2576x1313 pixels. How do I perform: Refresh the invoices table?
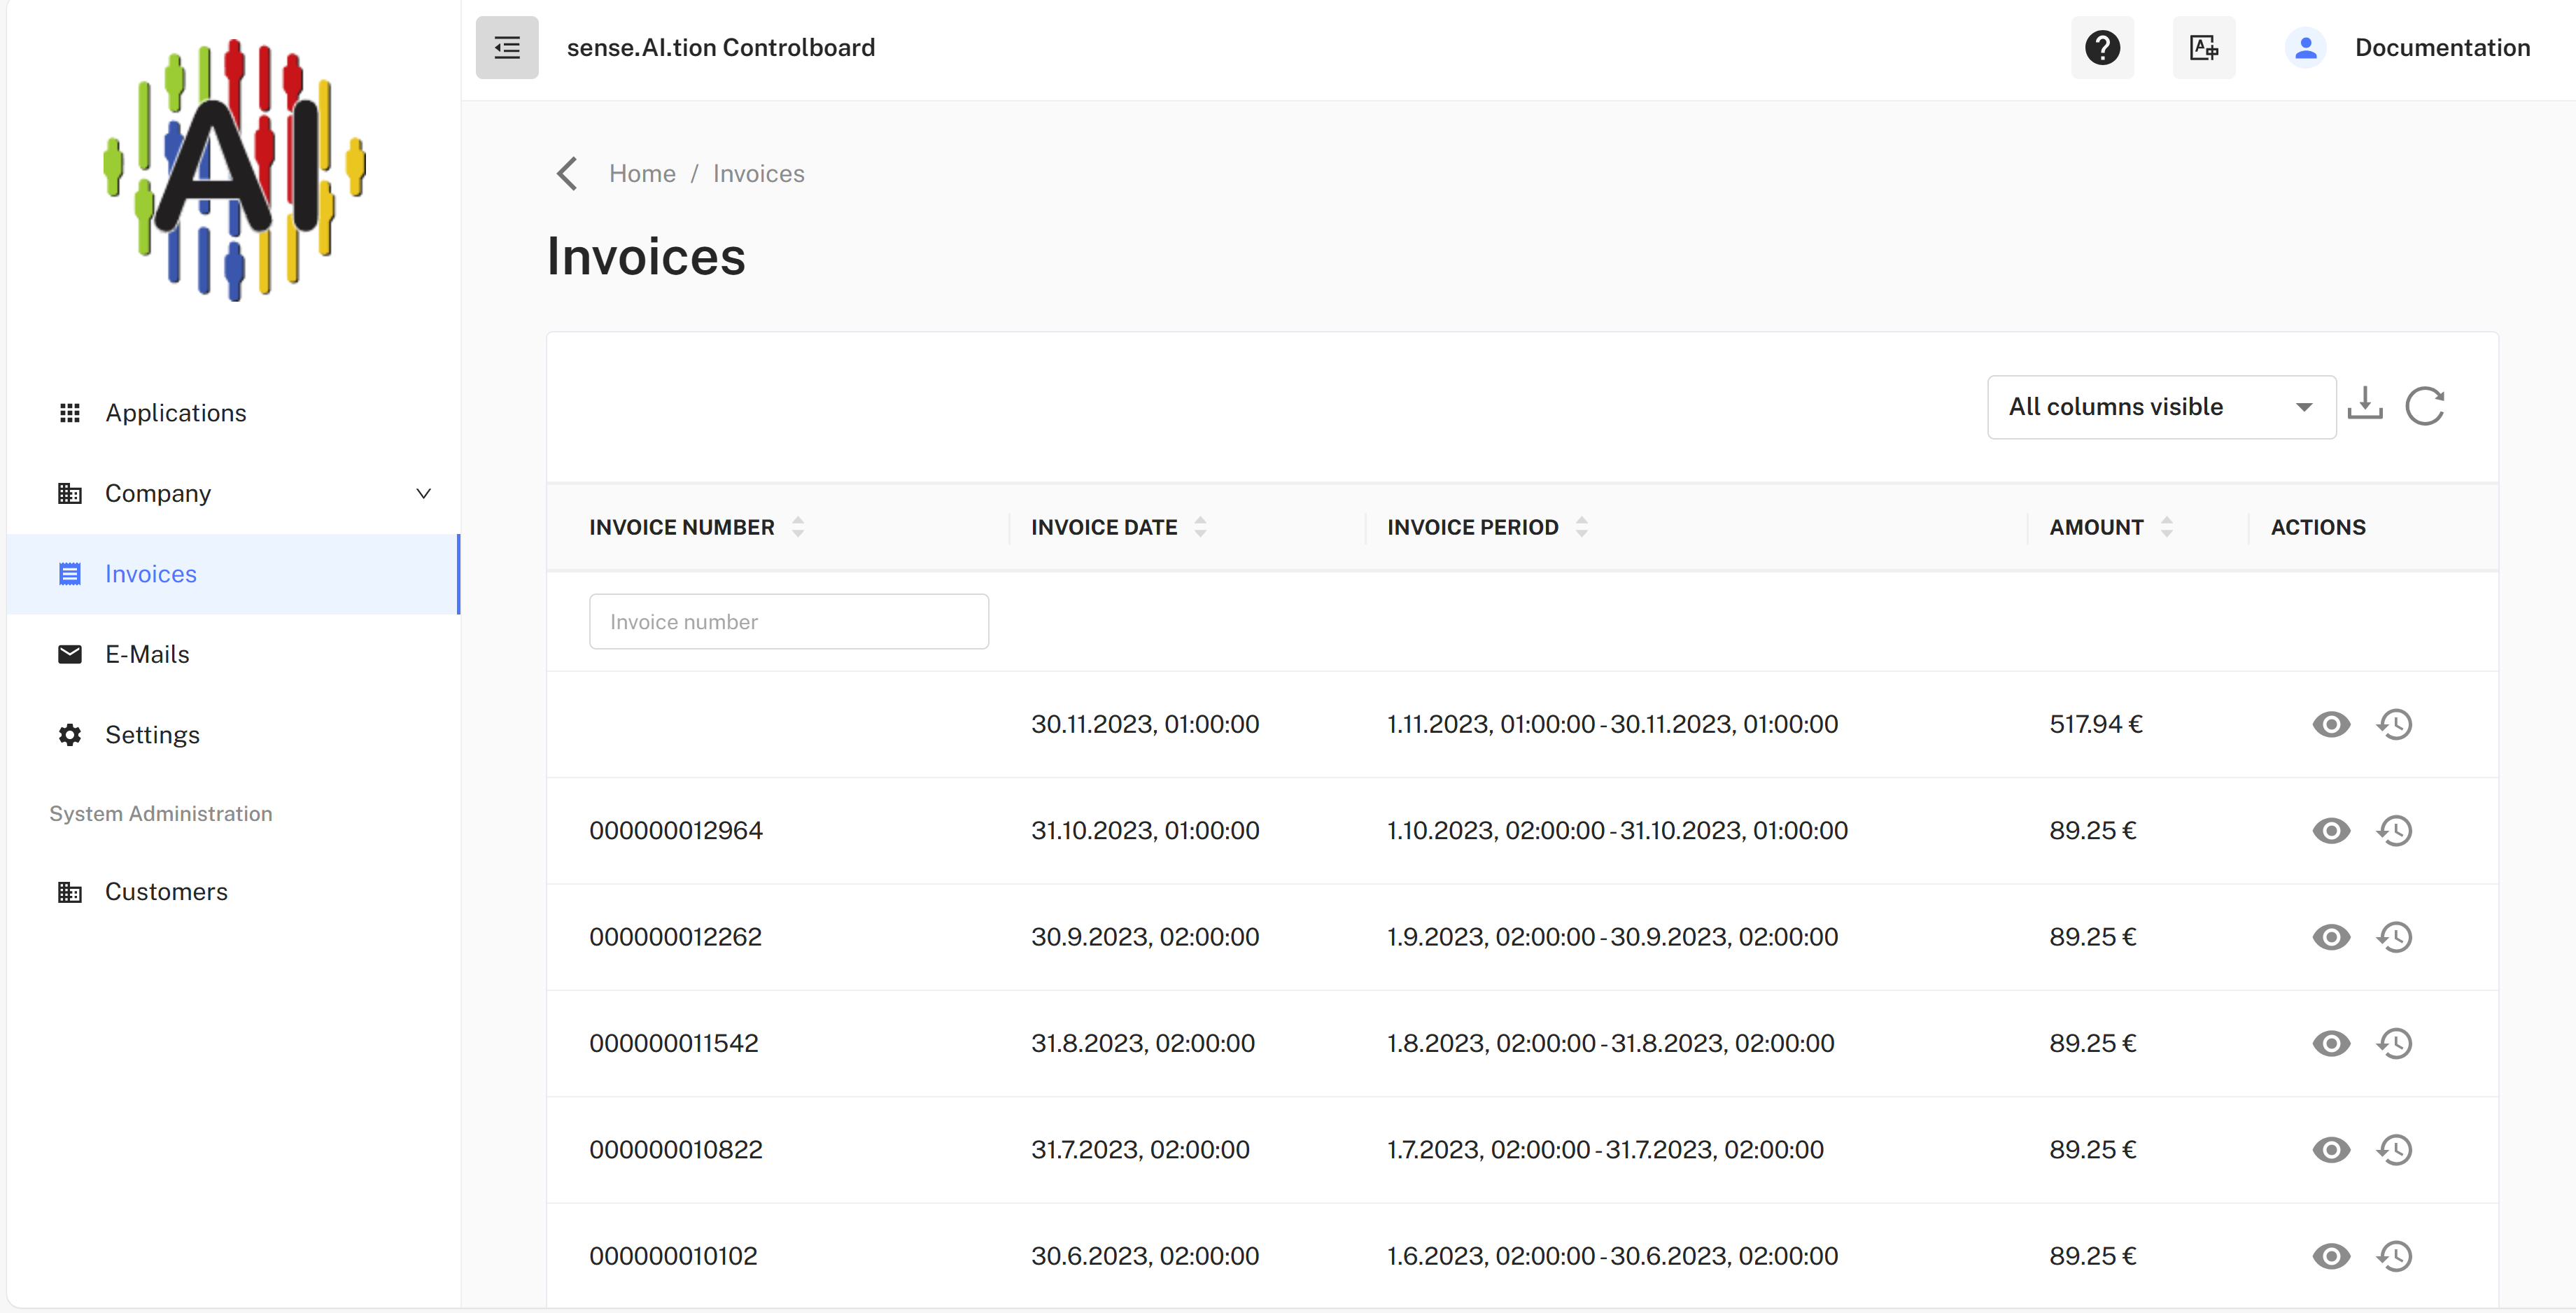(x=2425, y=406)
